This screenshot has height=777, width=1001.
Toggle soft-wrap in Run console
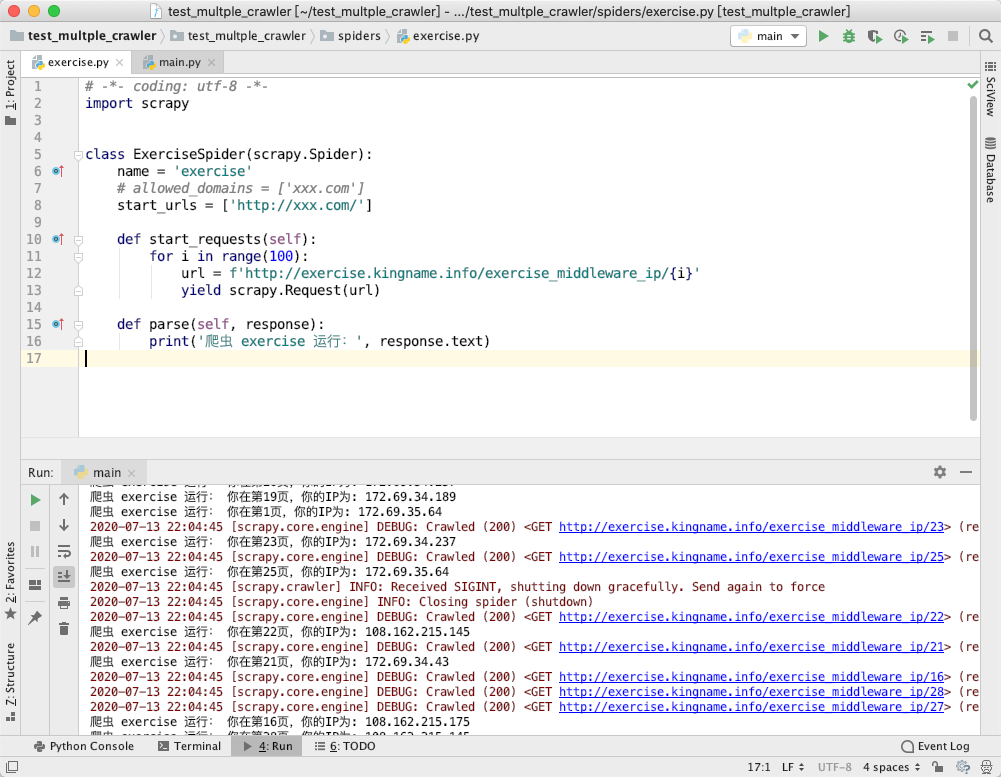click(64, 551)
